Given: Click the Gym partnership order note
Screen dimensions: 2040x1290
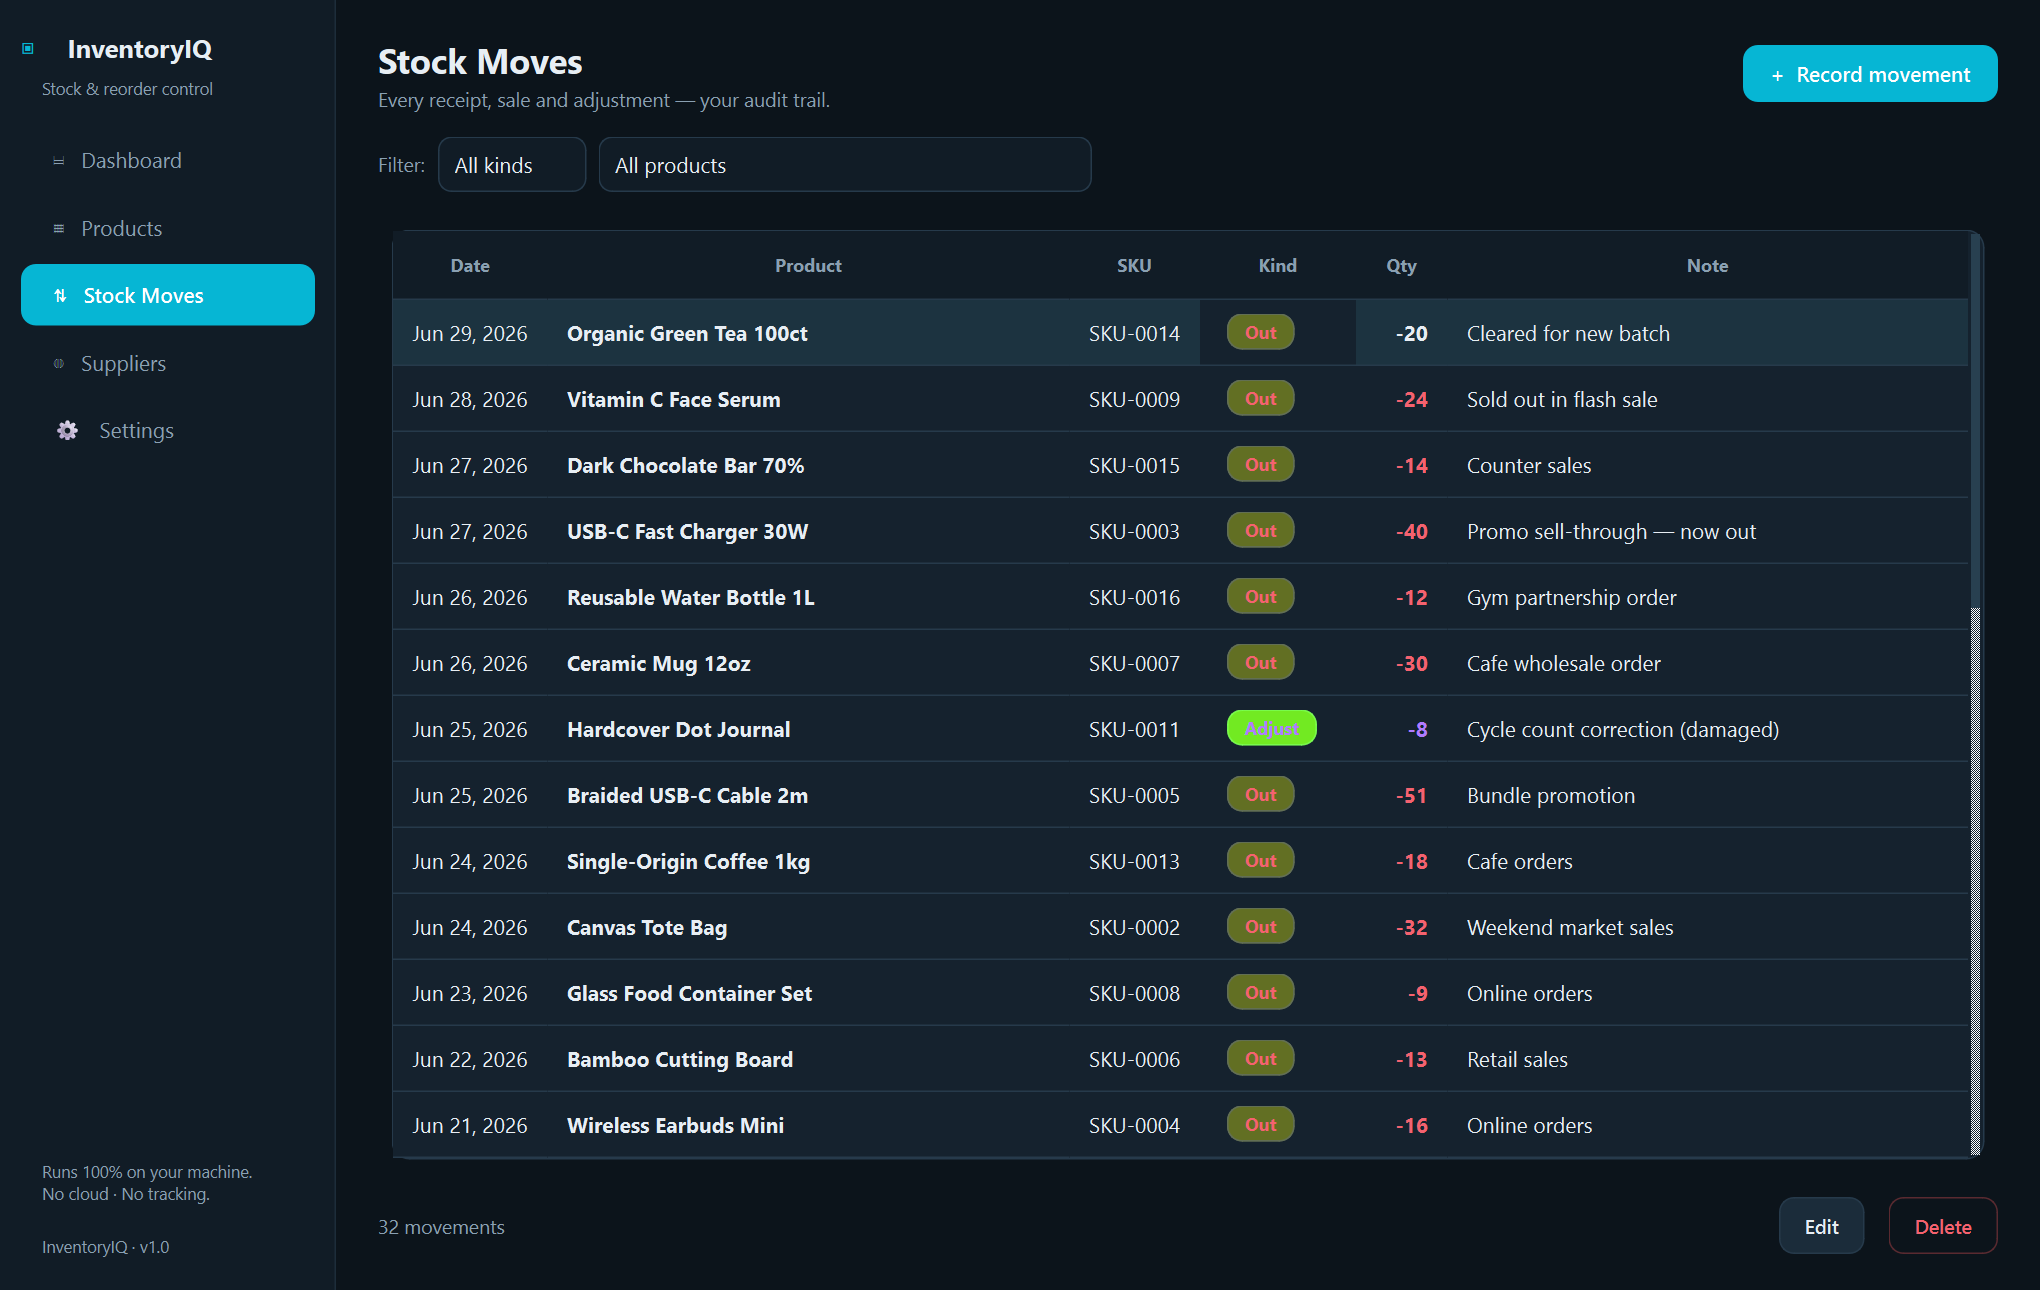Looking at the screenshot, I should [x=1571, y=598].
